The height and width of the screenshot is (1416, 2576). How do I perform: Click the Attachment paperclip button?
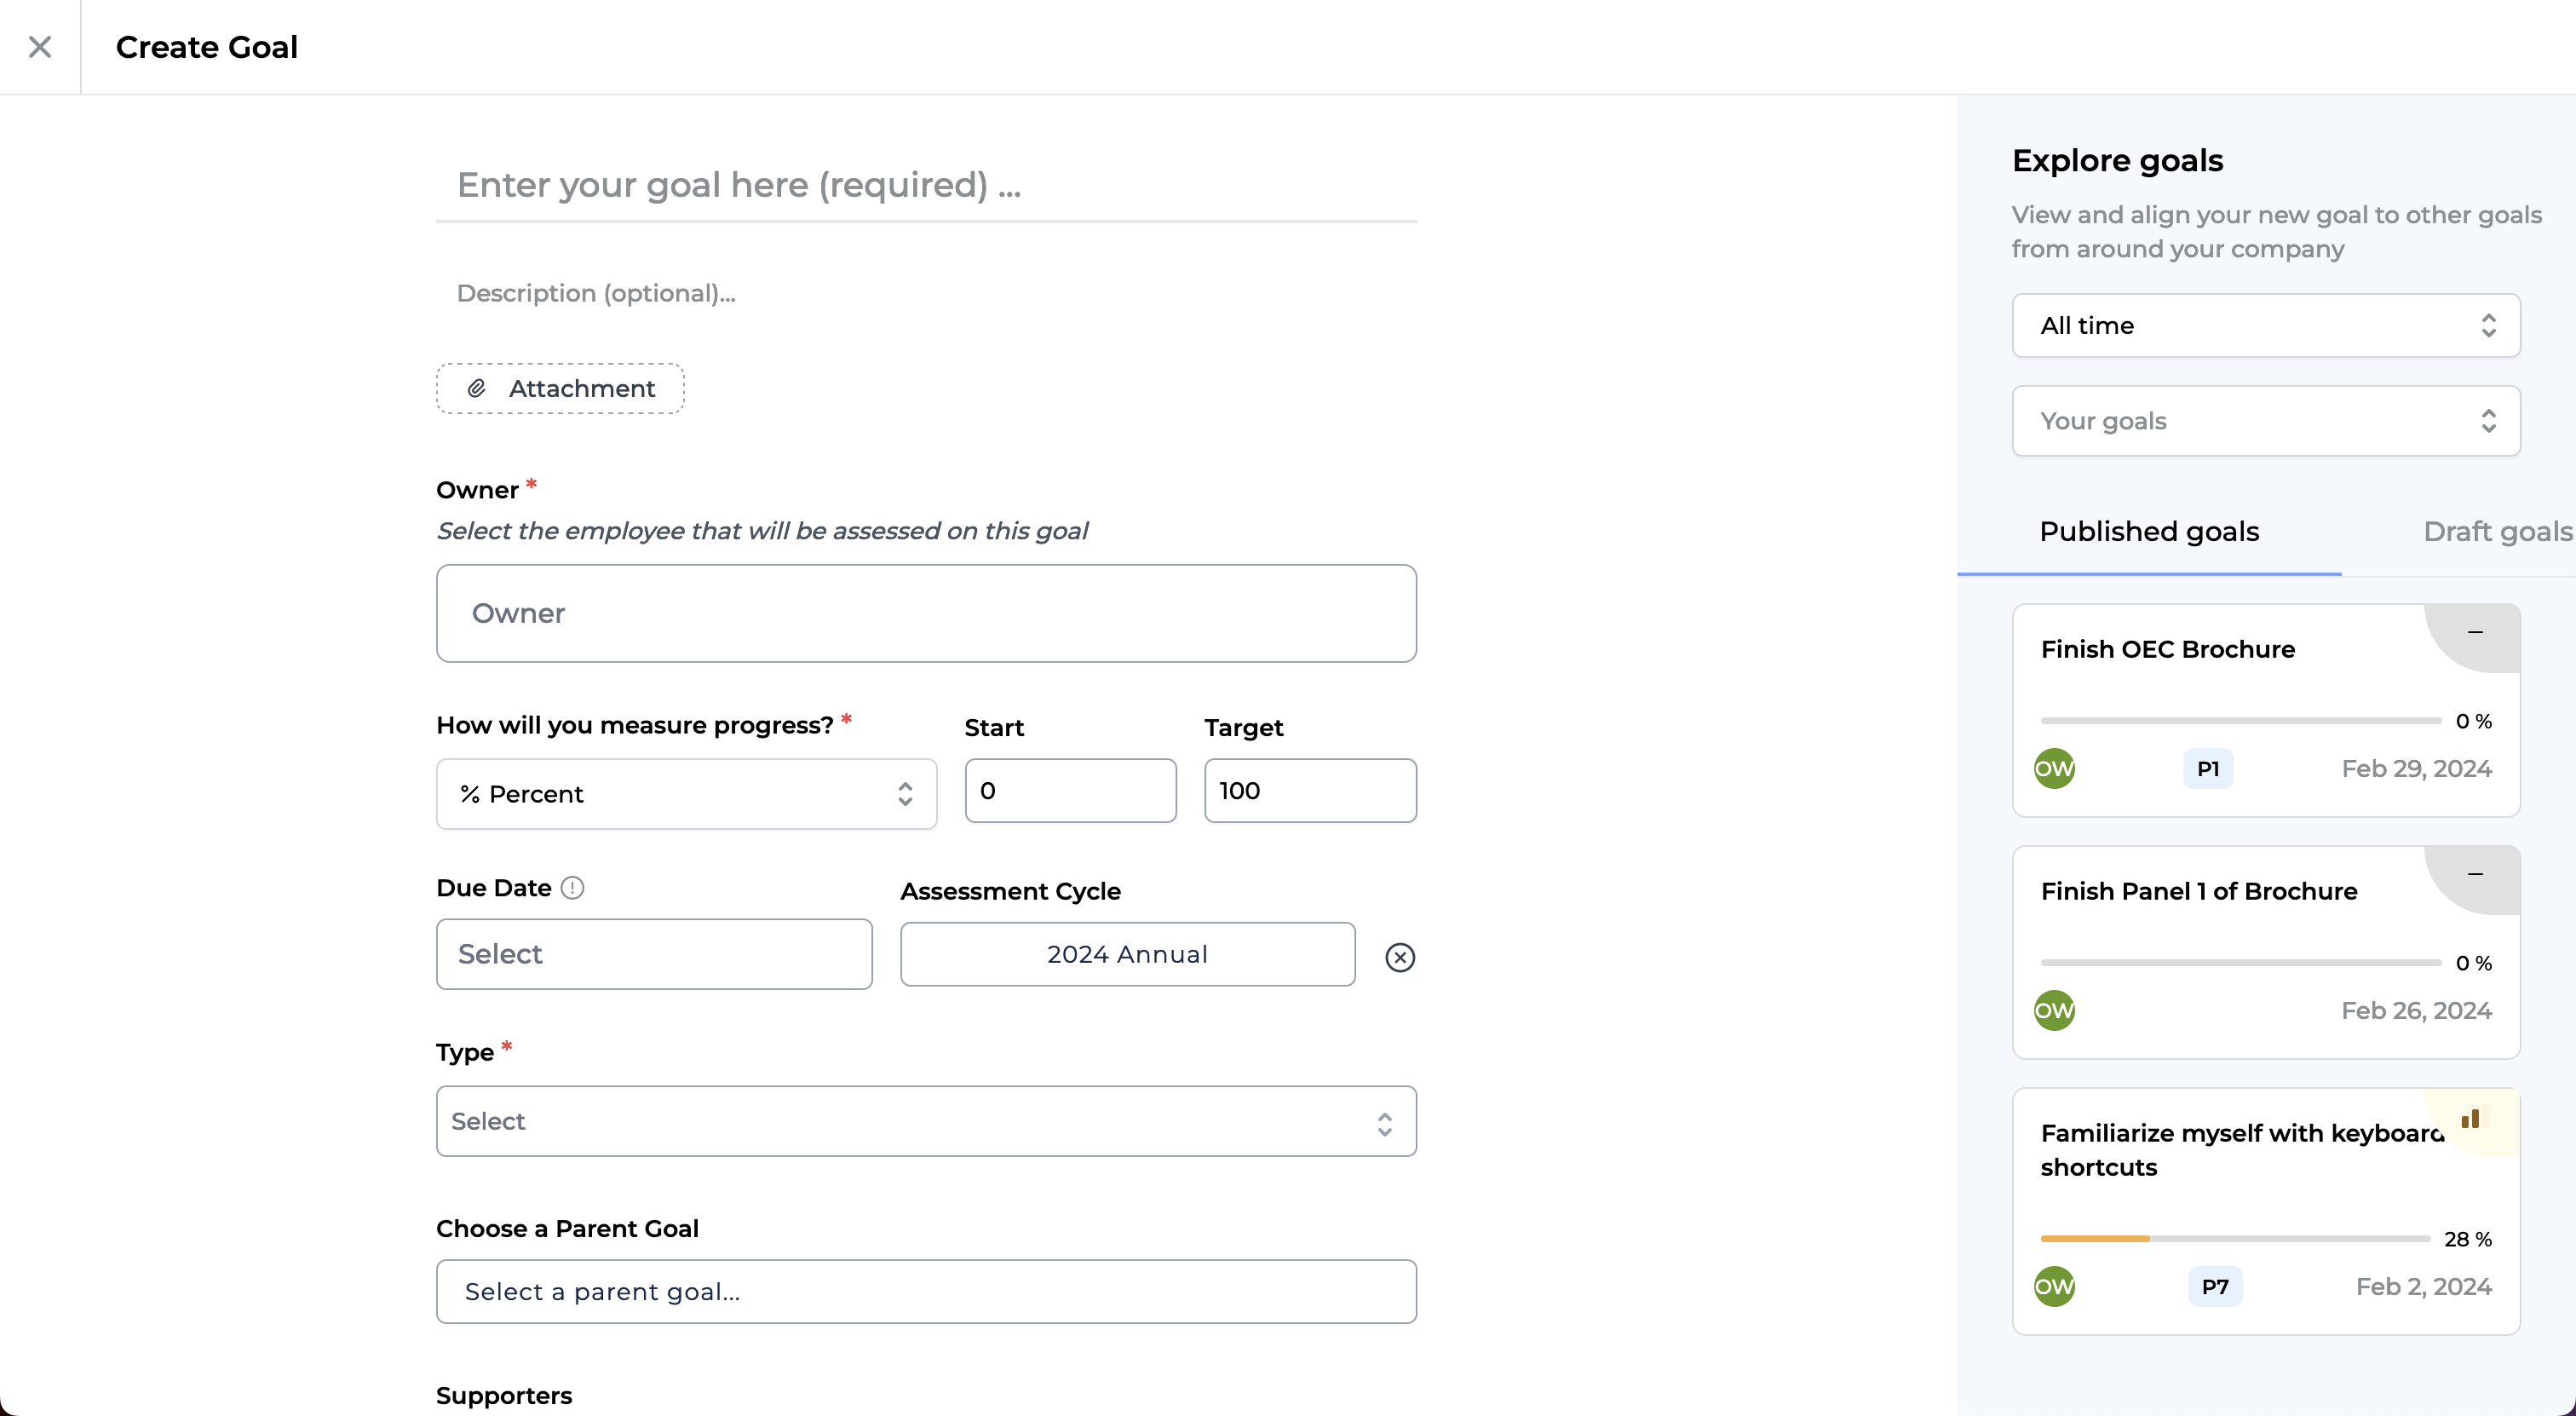tap(560, 389)
